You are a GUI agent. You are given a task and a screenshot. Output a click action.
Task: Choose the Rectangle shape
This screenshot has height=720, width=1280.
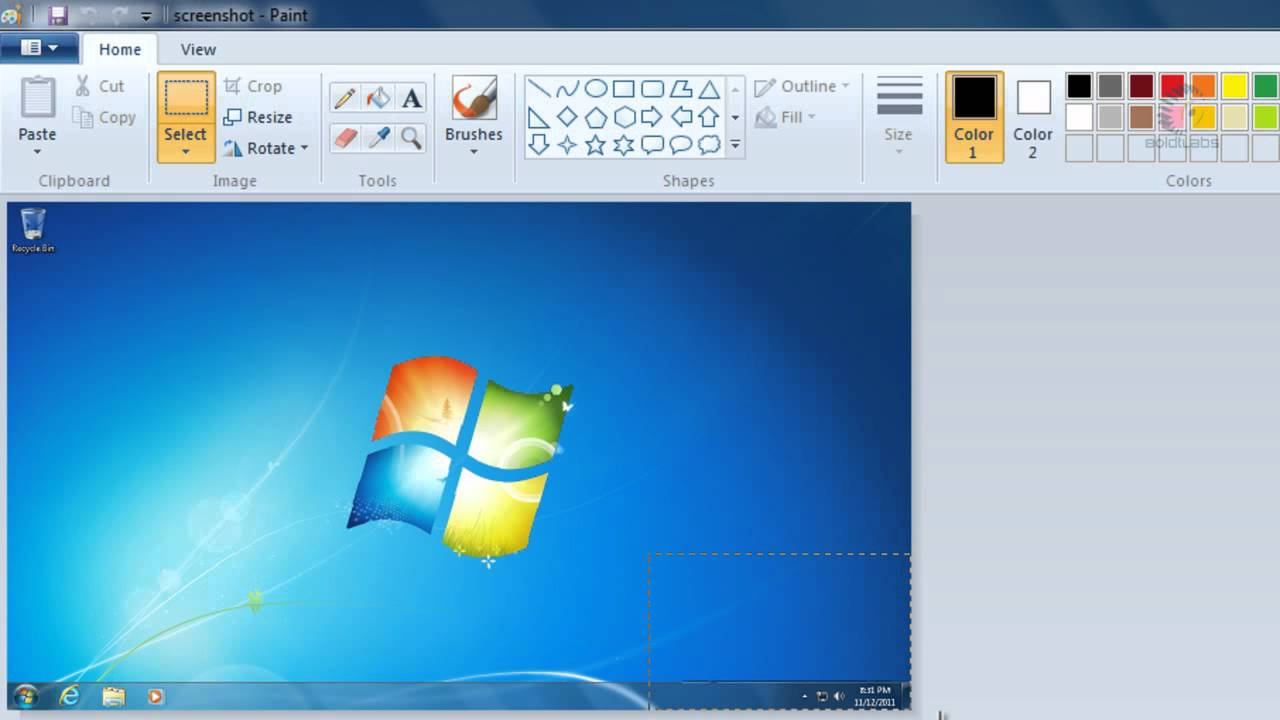(623, 89)
